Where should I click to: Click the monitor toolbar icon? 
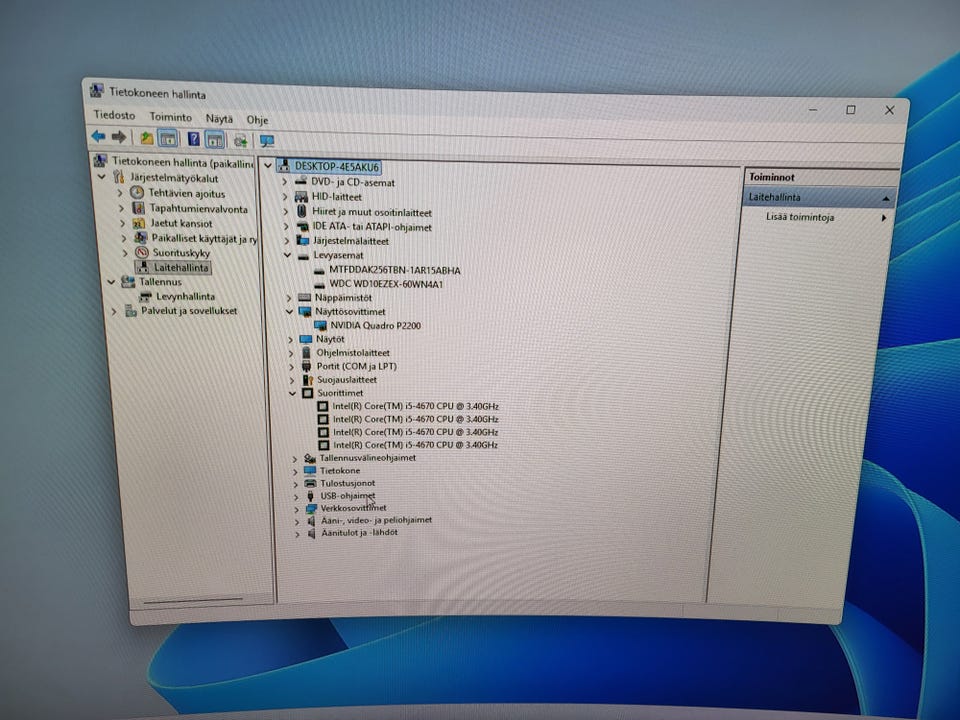[x=266, y=141]
